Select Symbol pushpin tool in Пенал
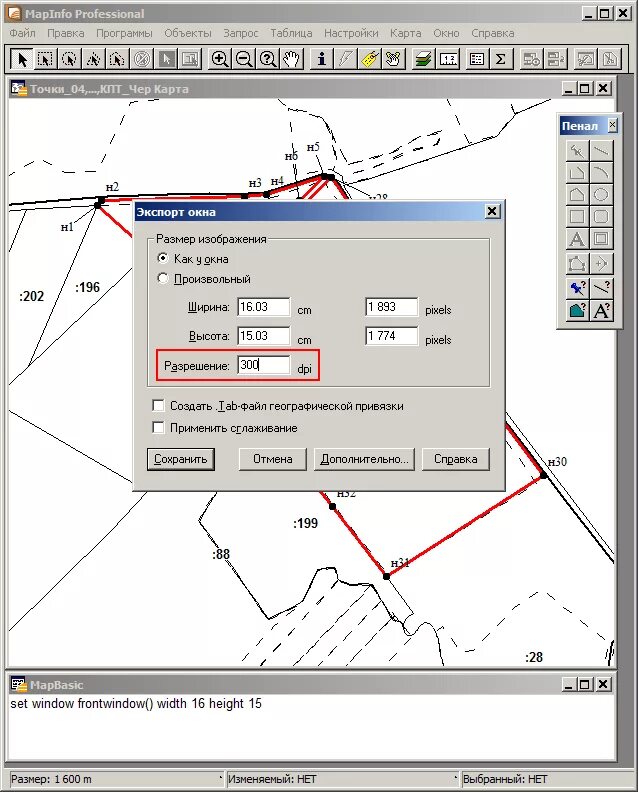This screenshot has height=792, width=638. click(577, 151)
